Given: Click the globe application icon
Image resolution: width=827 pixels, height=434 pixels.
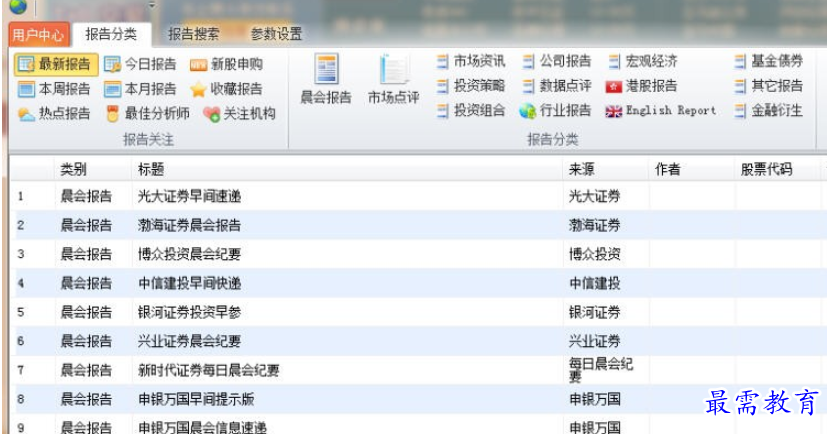Looking at the screenshot, I should click(18, 6).
